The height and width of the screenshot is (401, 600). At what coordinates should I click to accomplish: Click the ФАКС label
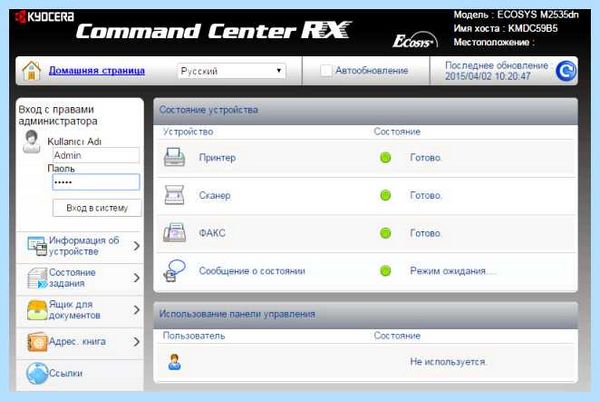pos(212,233)
